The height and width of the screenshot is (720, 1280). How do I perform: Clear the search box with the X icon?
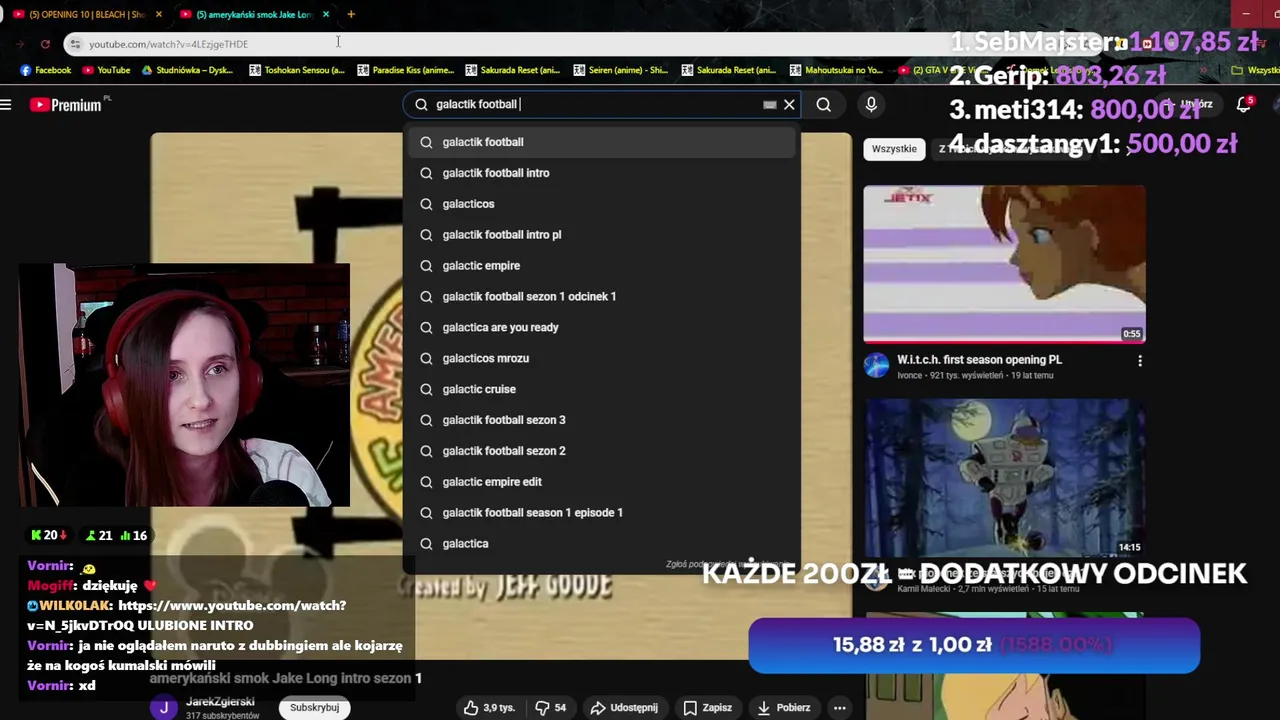789,104
